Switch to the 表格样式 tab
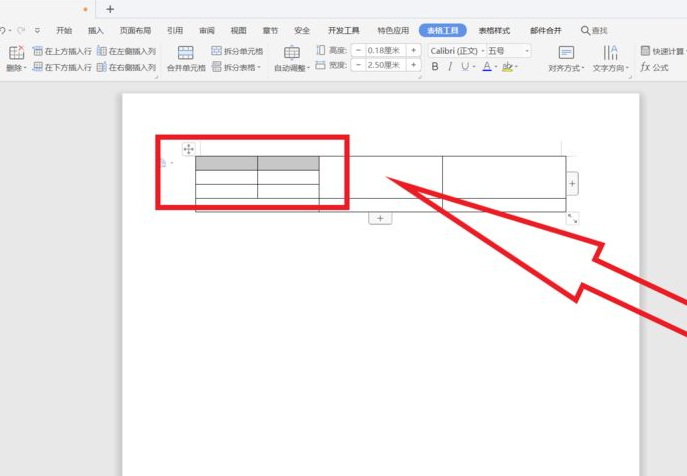This screenshot has height=476, width=687. 494,31
